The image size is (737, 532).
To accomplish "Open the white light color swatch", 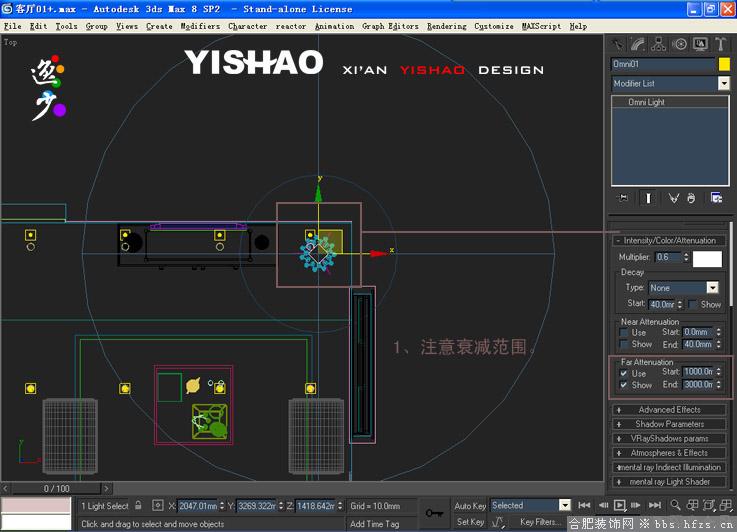I will tap(707, 259).
